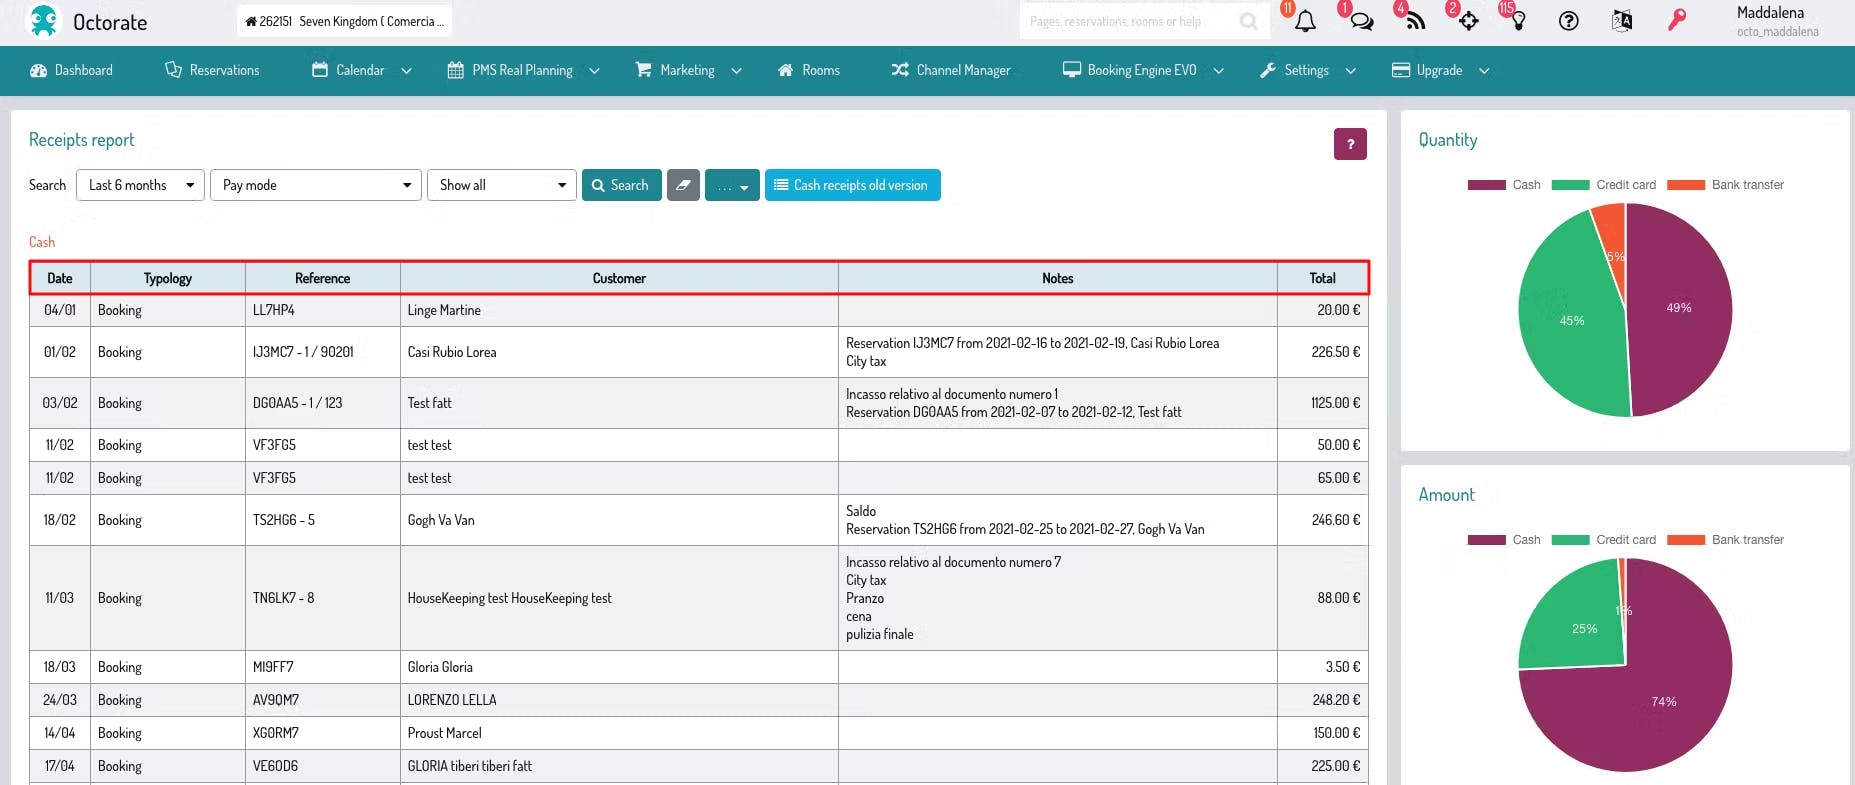Click the eraser clear filters button

pos(683,185)
